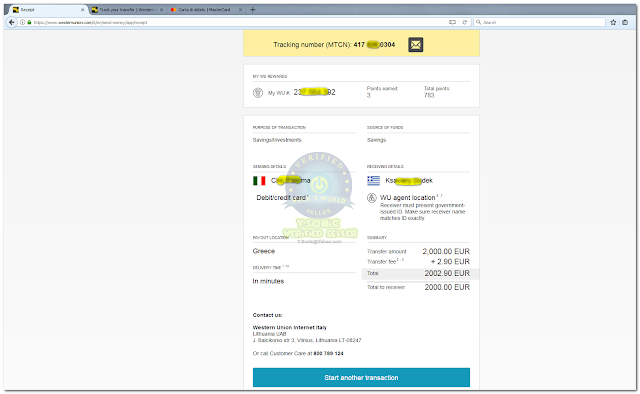Screen dimensions: 640x394
Task: Click the magnifier icon in the search box
Action: [478, 22]
